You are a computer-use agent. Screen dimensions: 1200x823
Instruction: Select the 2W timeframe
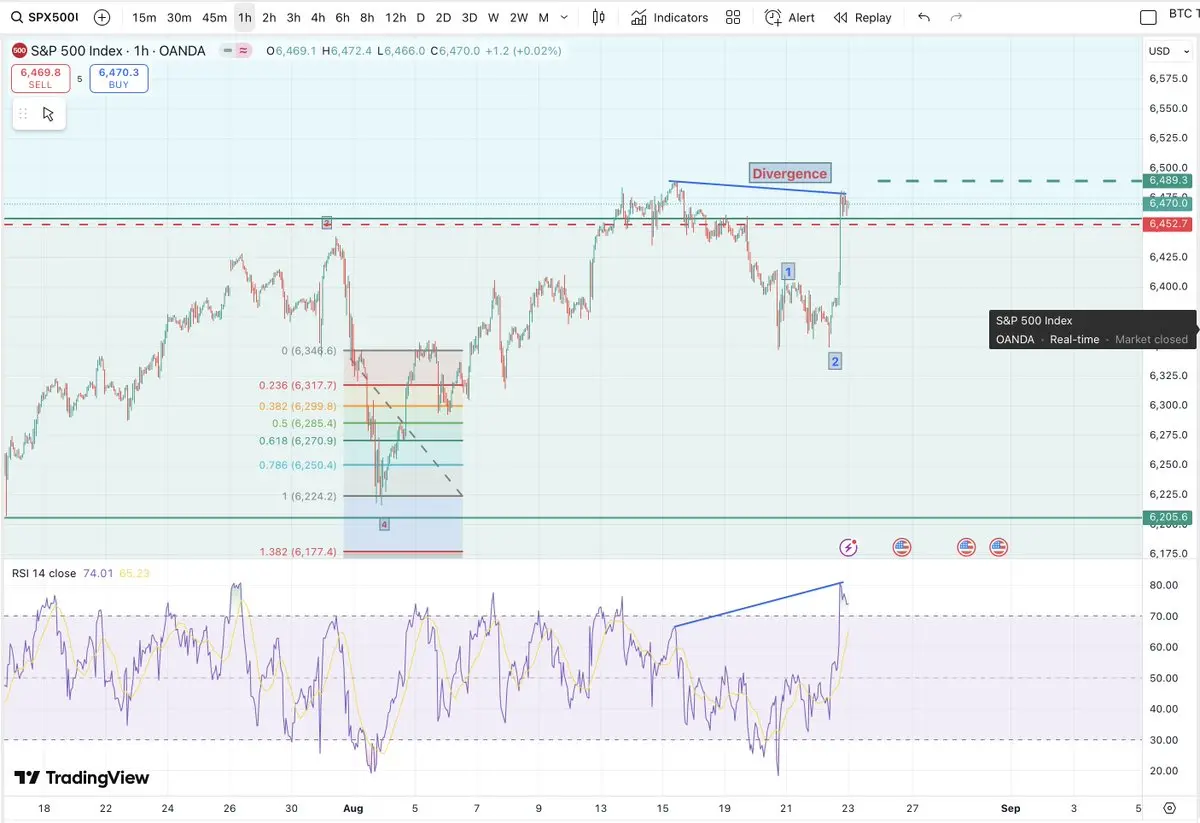point(518,17)
